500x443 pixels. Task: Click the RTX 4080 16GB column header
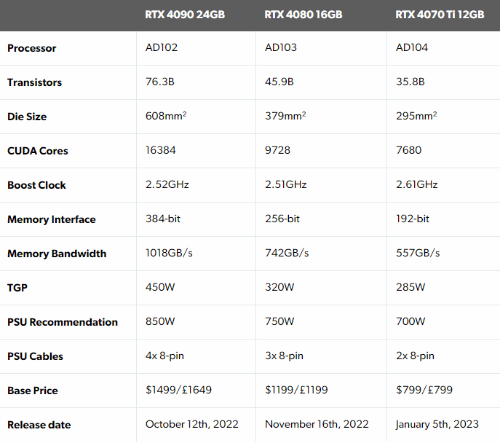pos(303,15)
